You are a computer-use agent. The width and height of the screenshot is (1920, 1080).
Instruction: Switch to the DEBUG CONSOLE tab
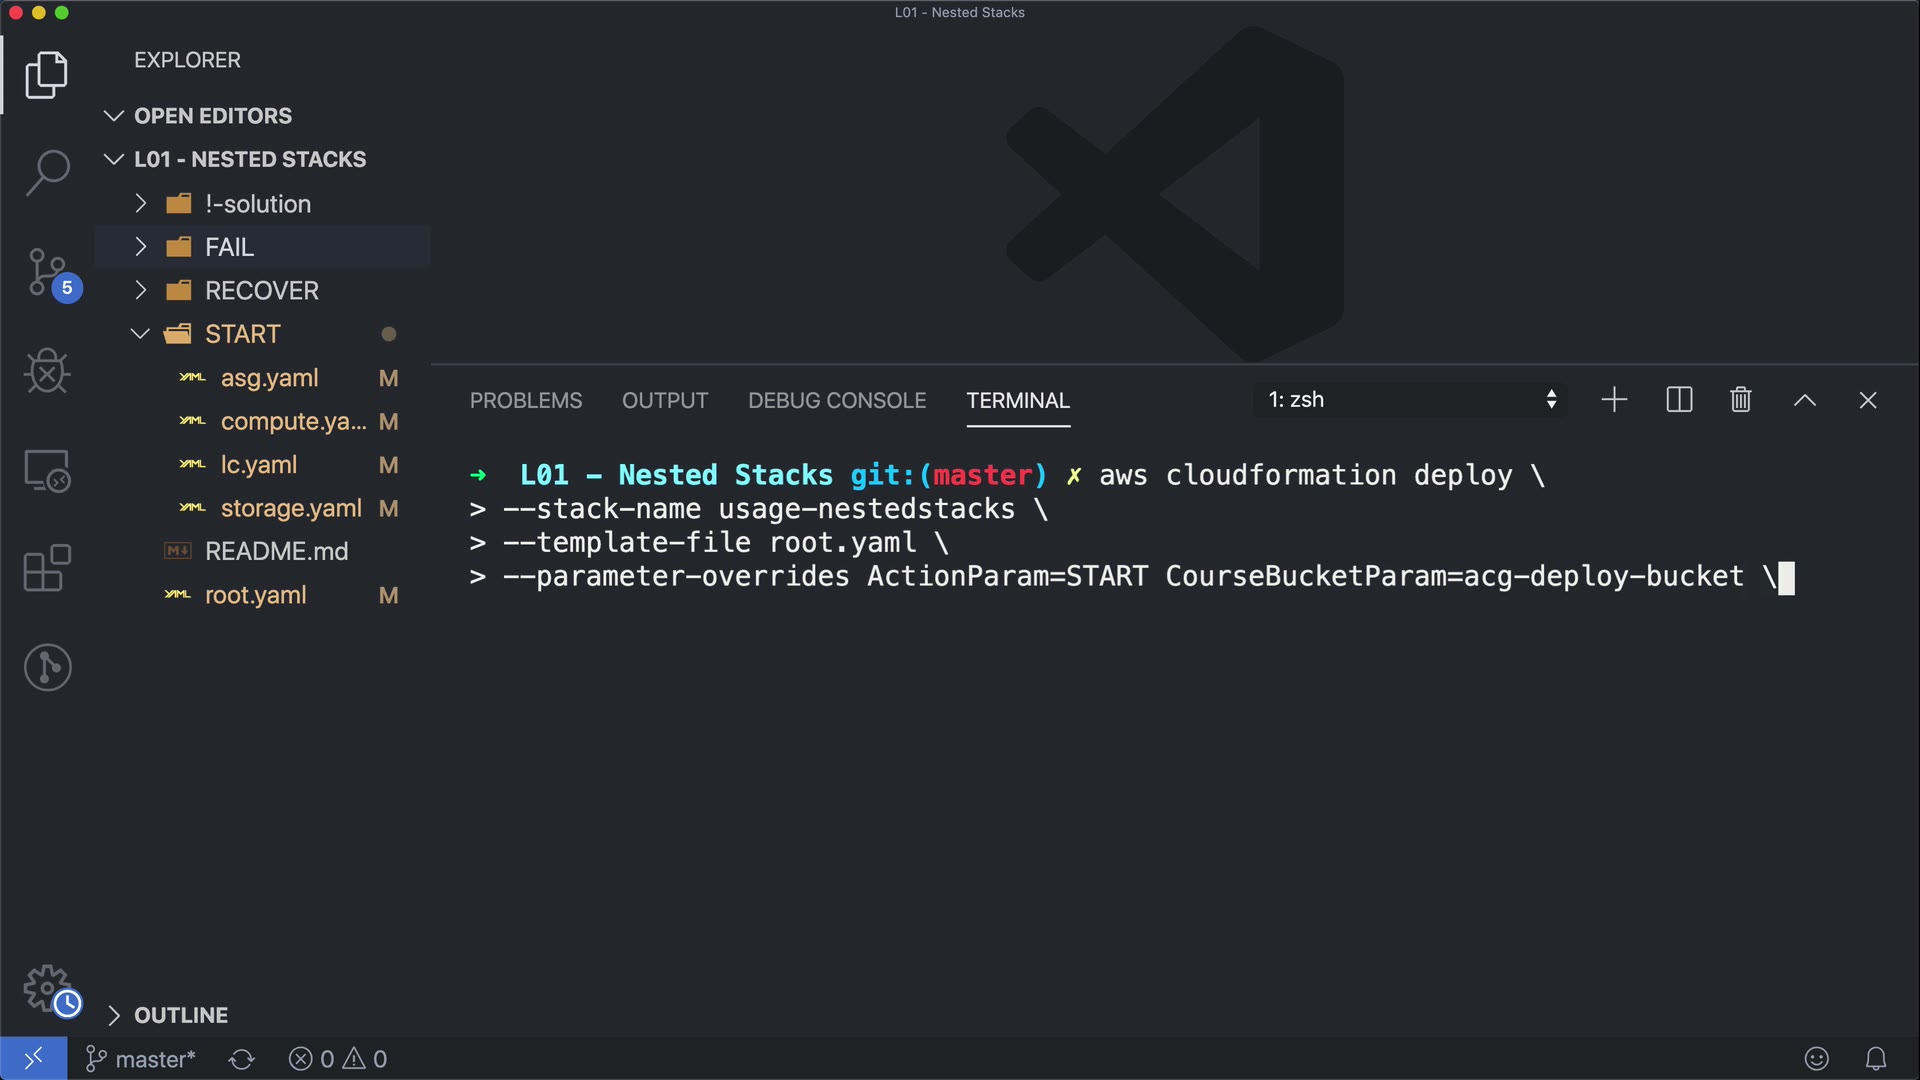[836, 400]
